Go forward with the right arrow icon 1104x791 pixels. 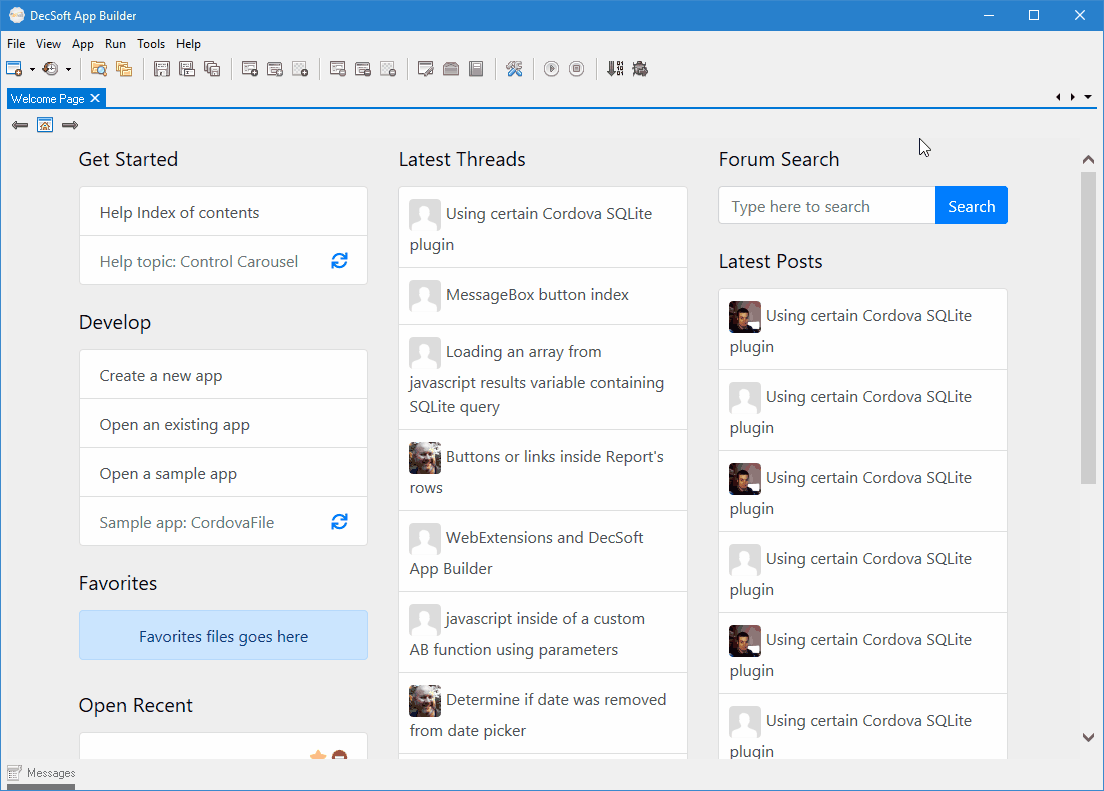click(70, 125)
